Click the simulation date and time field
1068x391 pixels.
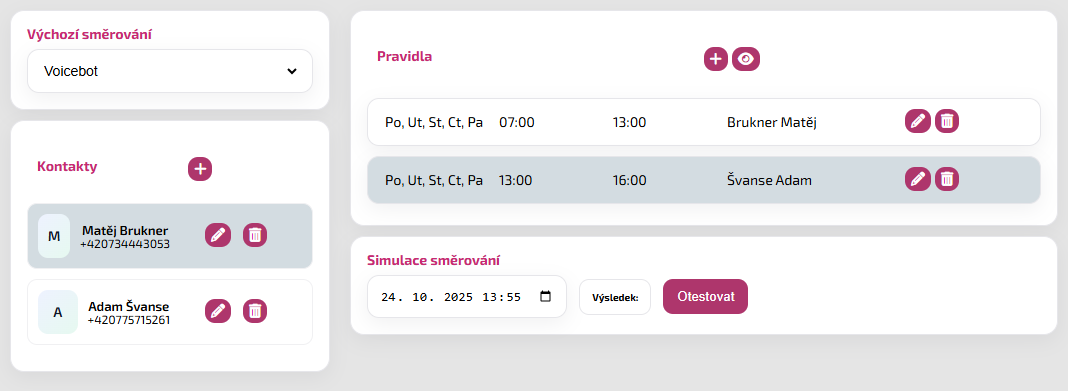point(467,296)
